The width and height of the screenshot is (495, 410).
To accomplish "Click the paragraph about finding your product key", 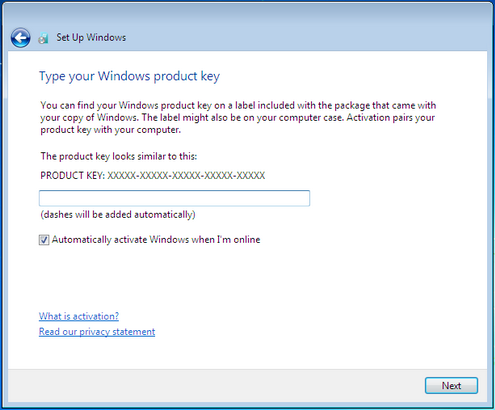I will click(x=238, y=117).
